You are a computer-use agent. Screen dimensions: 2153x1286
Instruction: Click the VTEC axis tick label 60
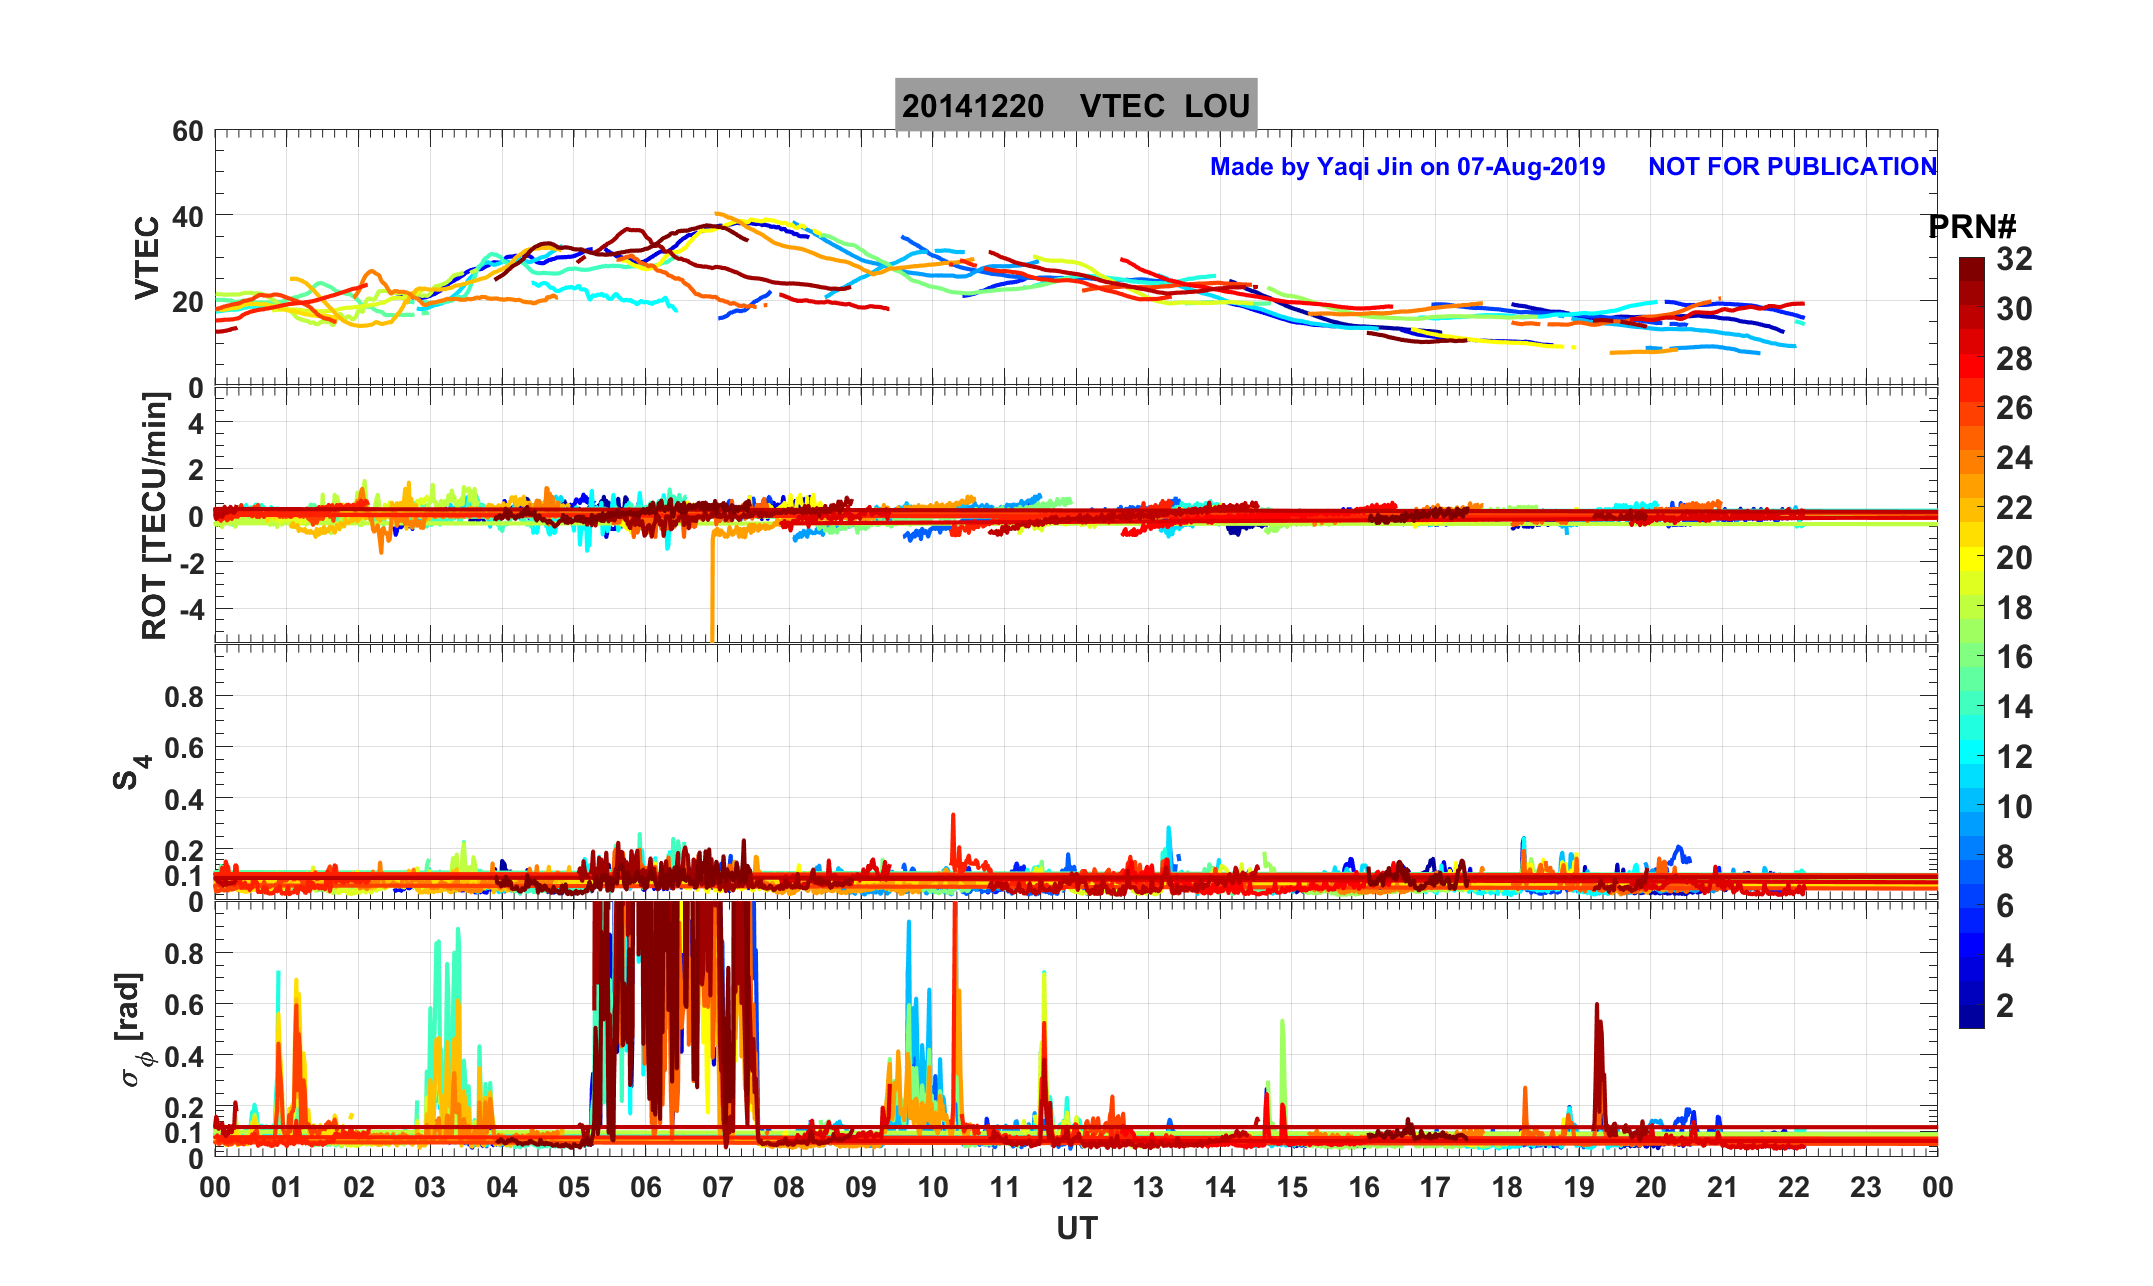(x=187, y=132)
